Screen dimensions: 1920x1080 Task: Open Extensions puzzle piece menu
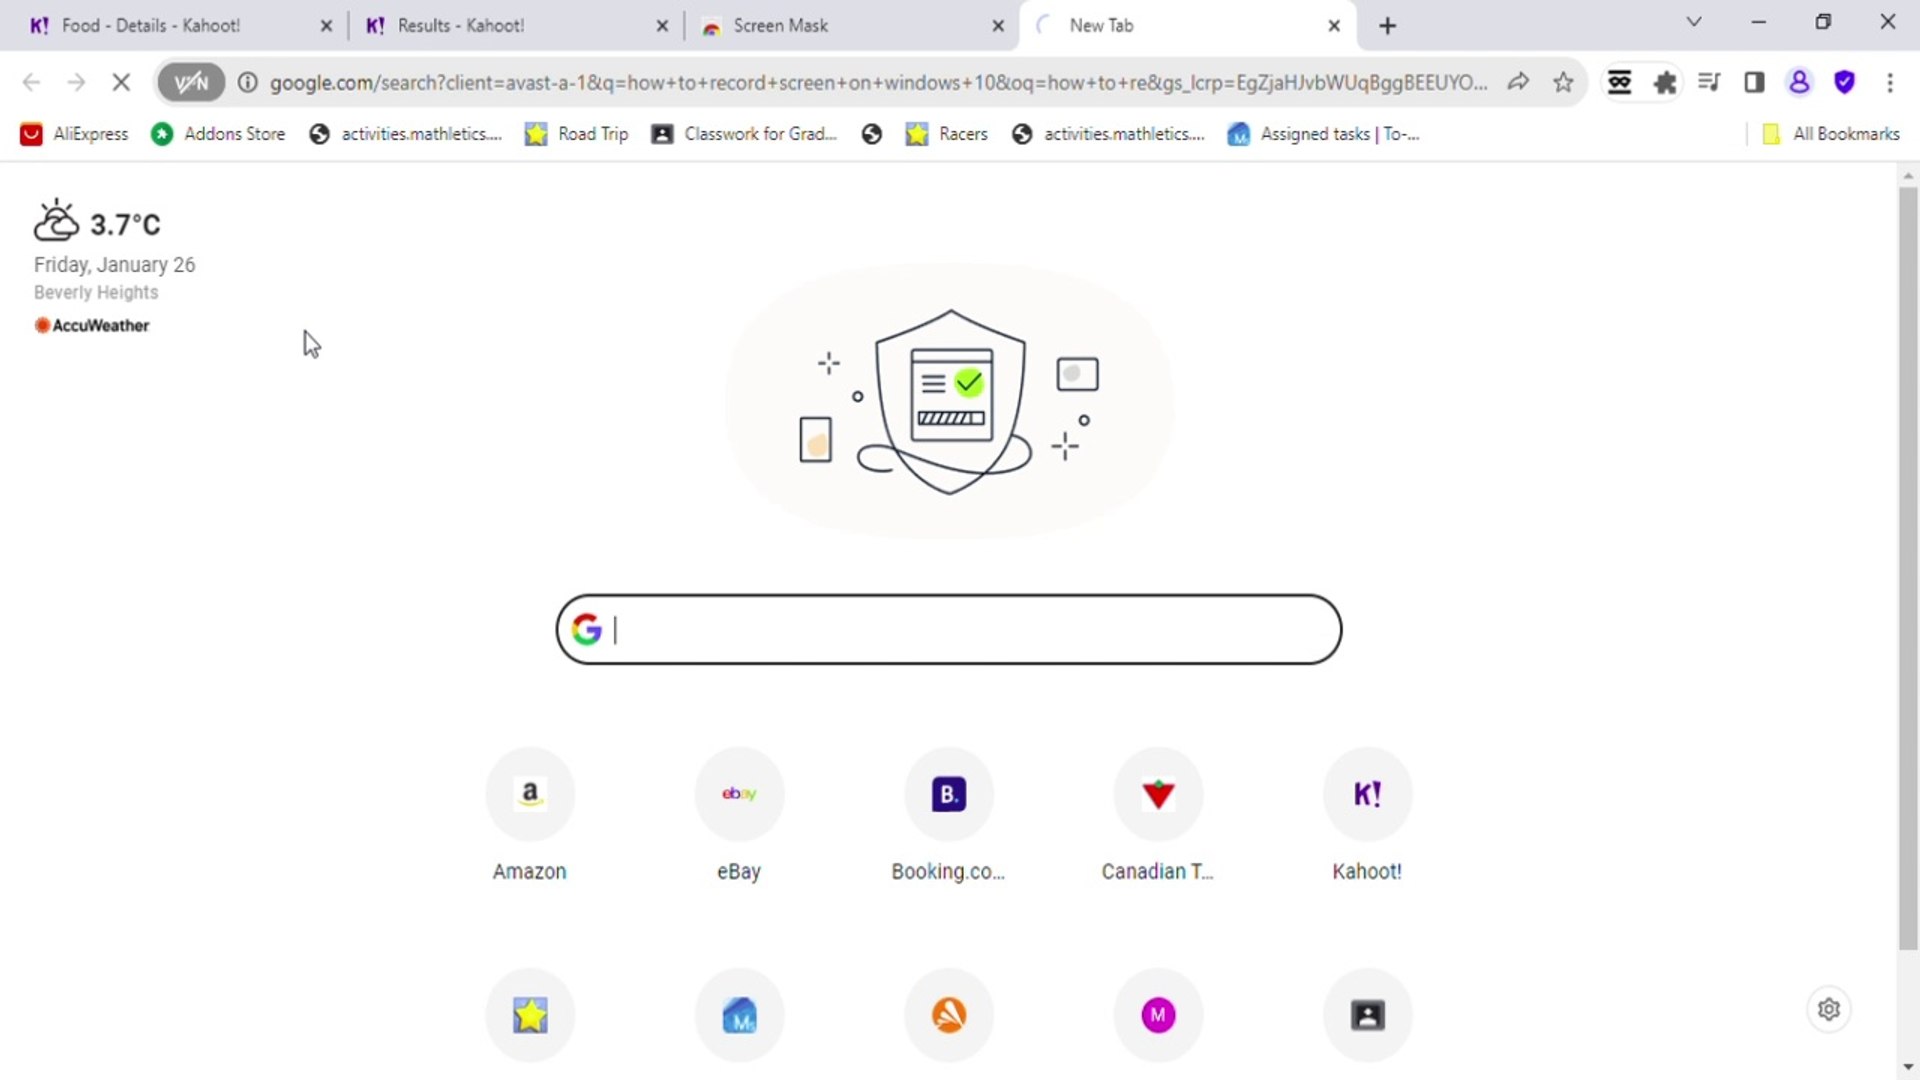[1665, 83]
